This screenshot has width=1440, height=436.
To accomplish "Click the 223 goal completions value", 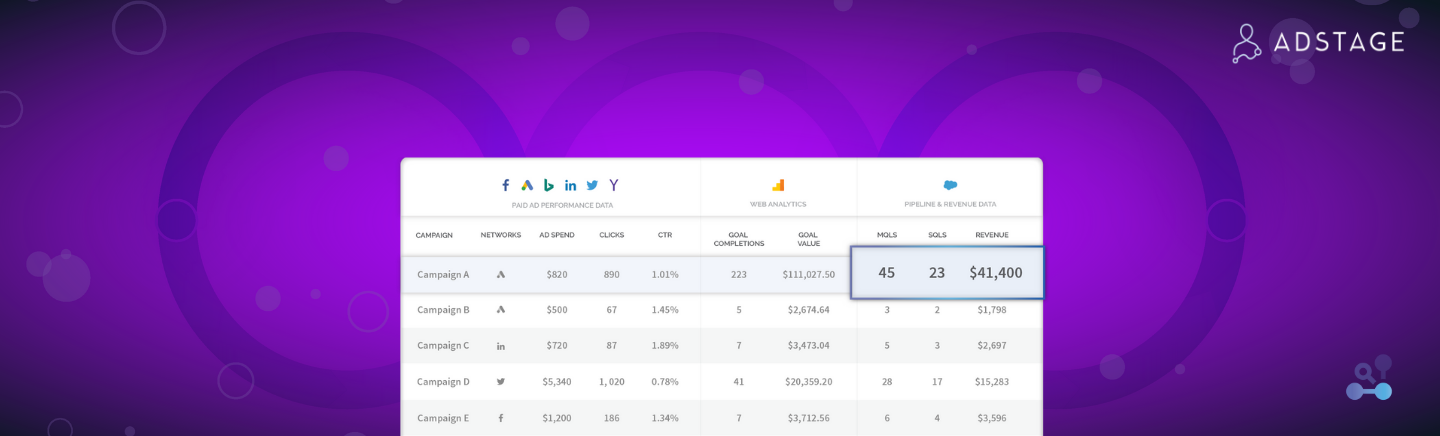I will pos(739,274).
